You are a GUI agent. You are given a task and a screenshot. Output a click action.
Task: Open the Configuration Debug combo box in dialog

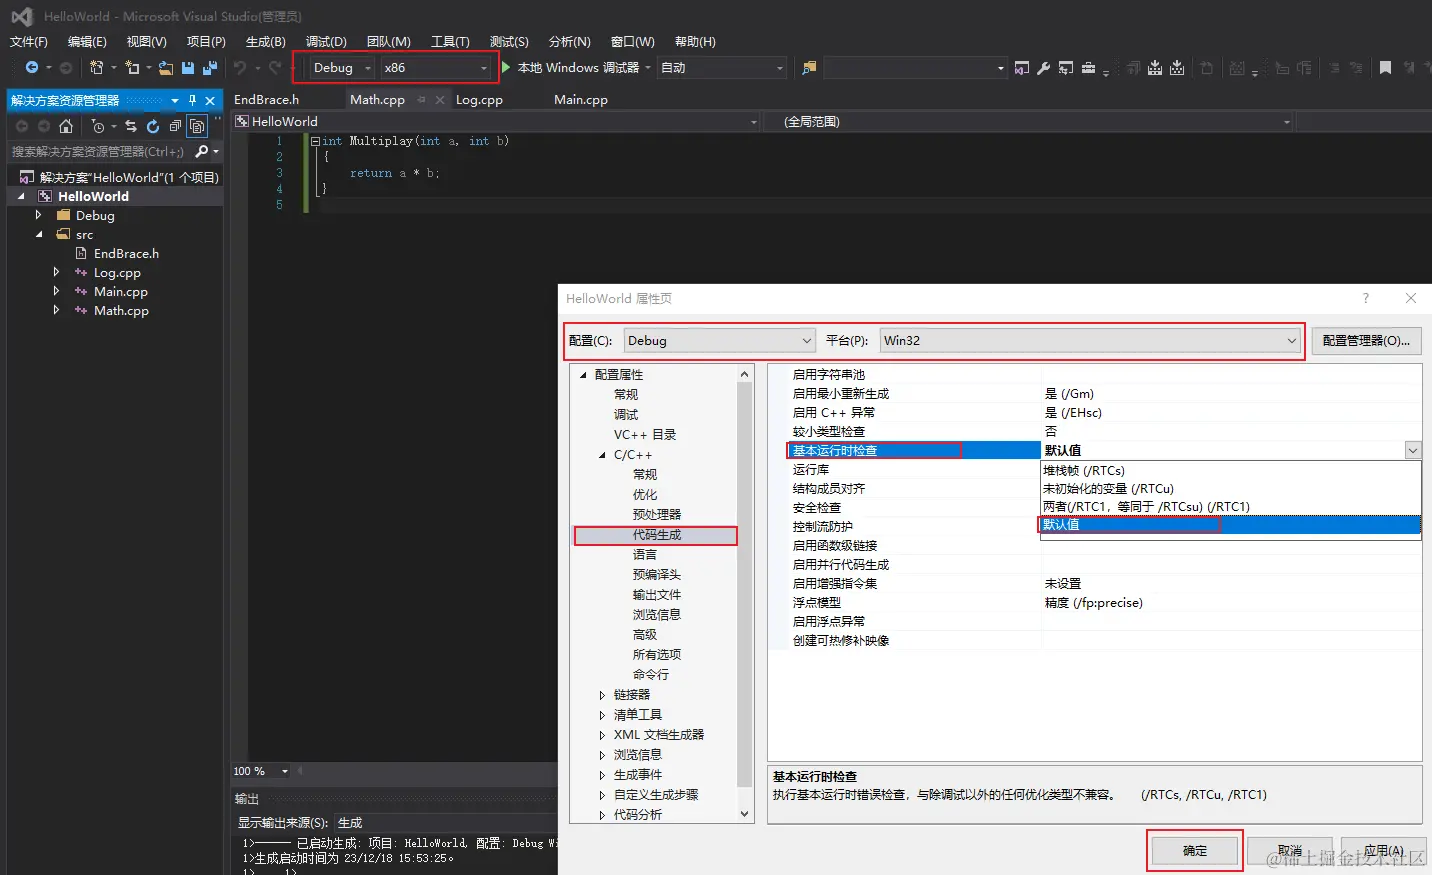pos(719,340)
